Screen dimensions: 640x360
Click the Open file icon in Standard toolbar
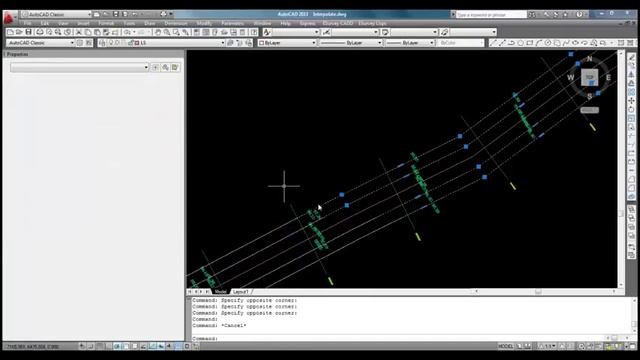[19, 32]
